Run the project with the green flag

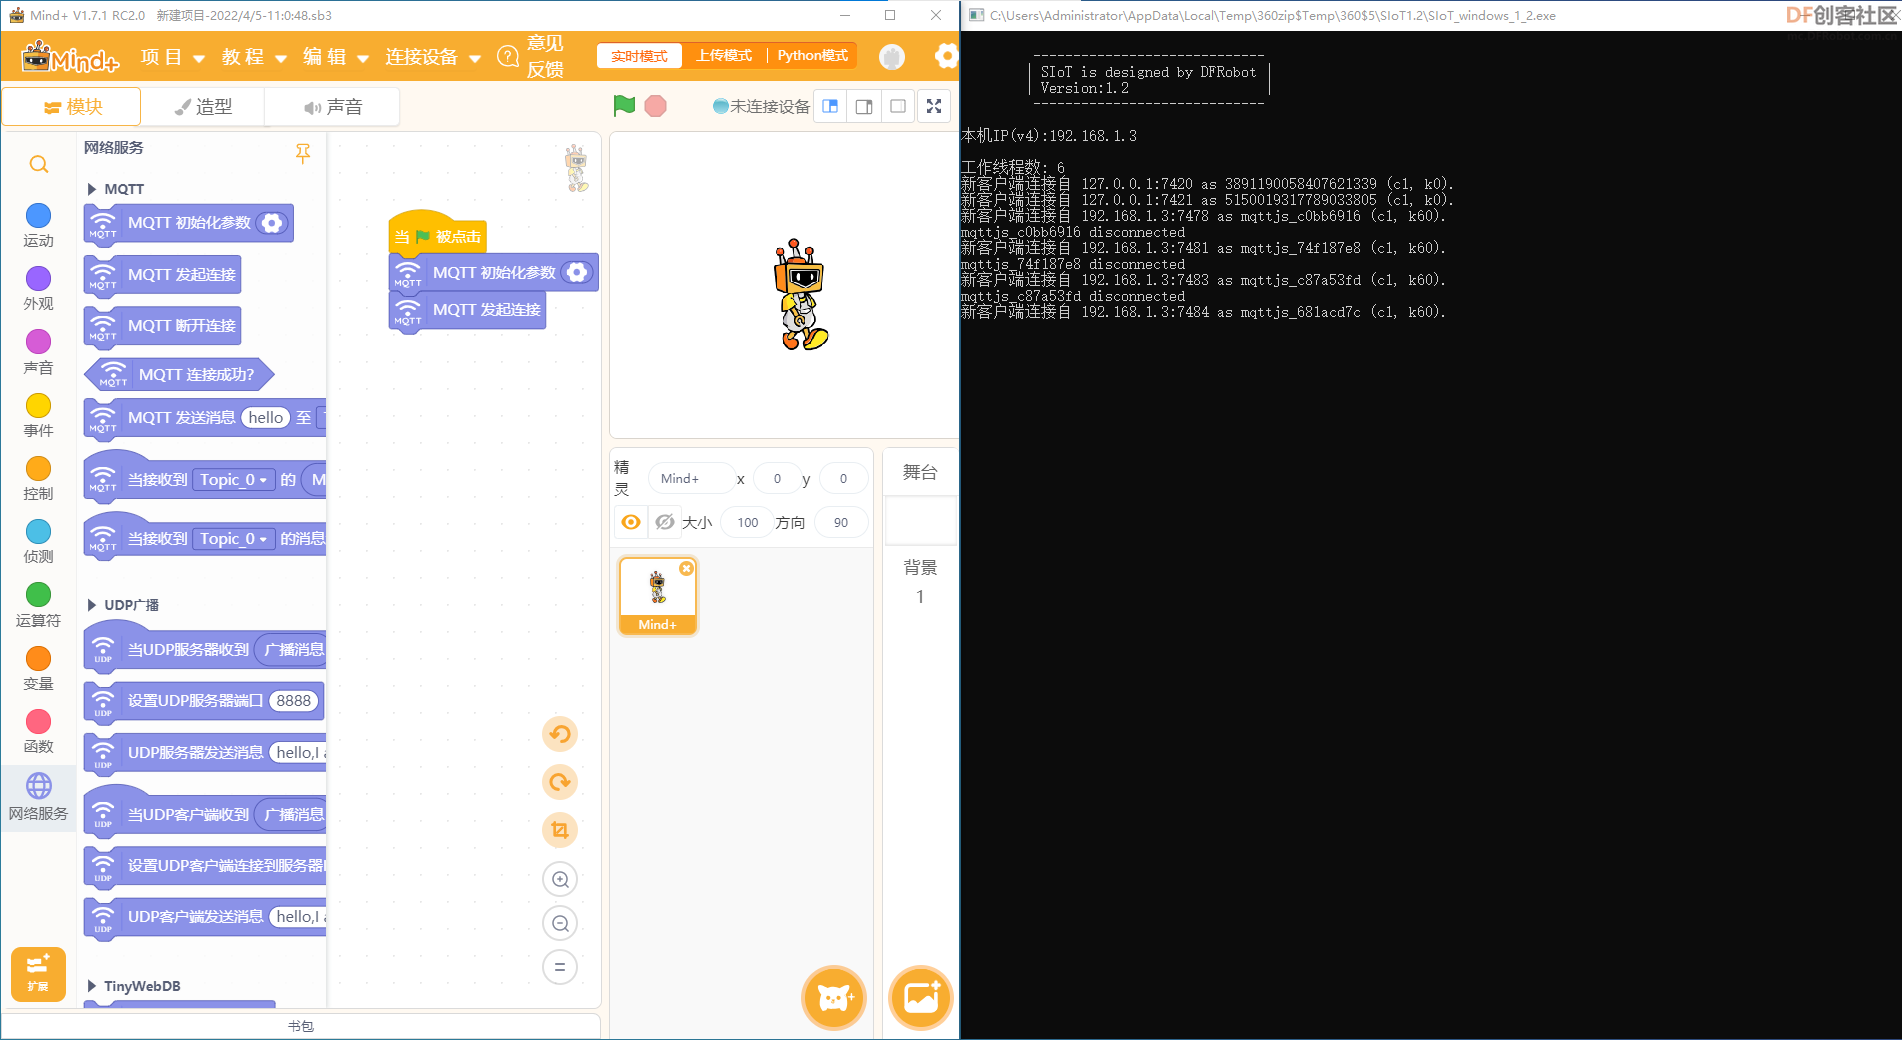[x=624, y=106]
